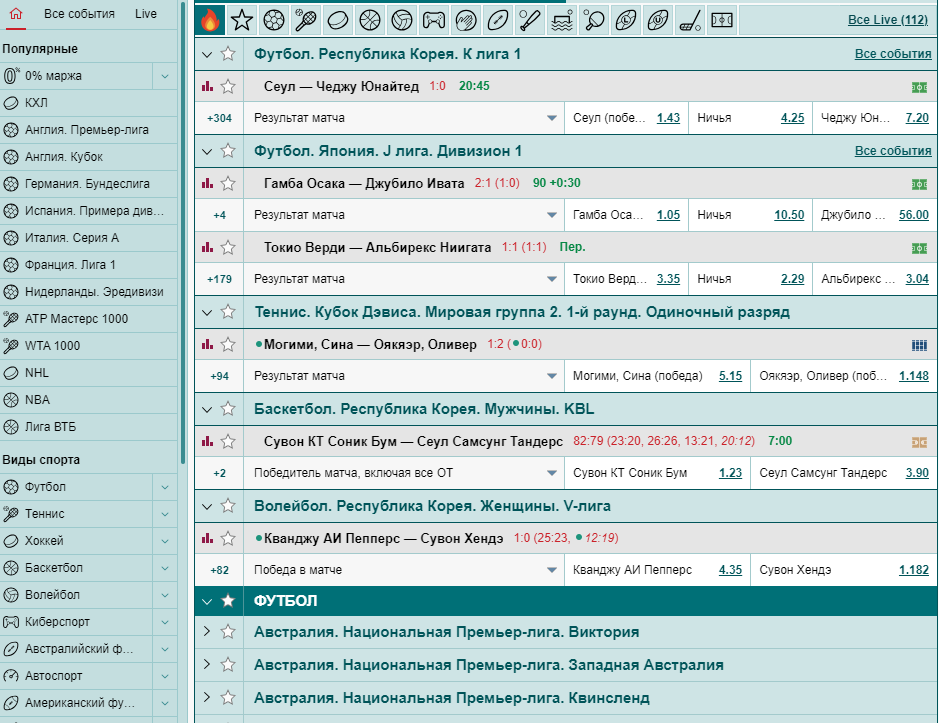The image size is (939, 723).
Task: Filter live events by volleyball icon
Action: (x=402, y=20)
